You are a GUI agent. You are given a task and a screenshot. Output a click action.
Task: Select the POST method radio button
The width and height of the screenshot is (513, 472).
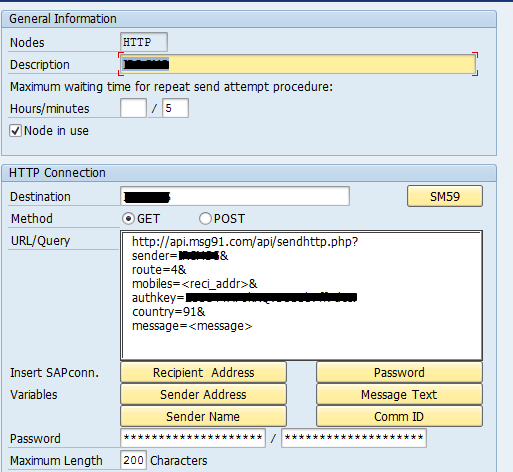(205, 219)
